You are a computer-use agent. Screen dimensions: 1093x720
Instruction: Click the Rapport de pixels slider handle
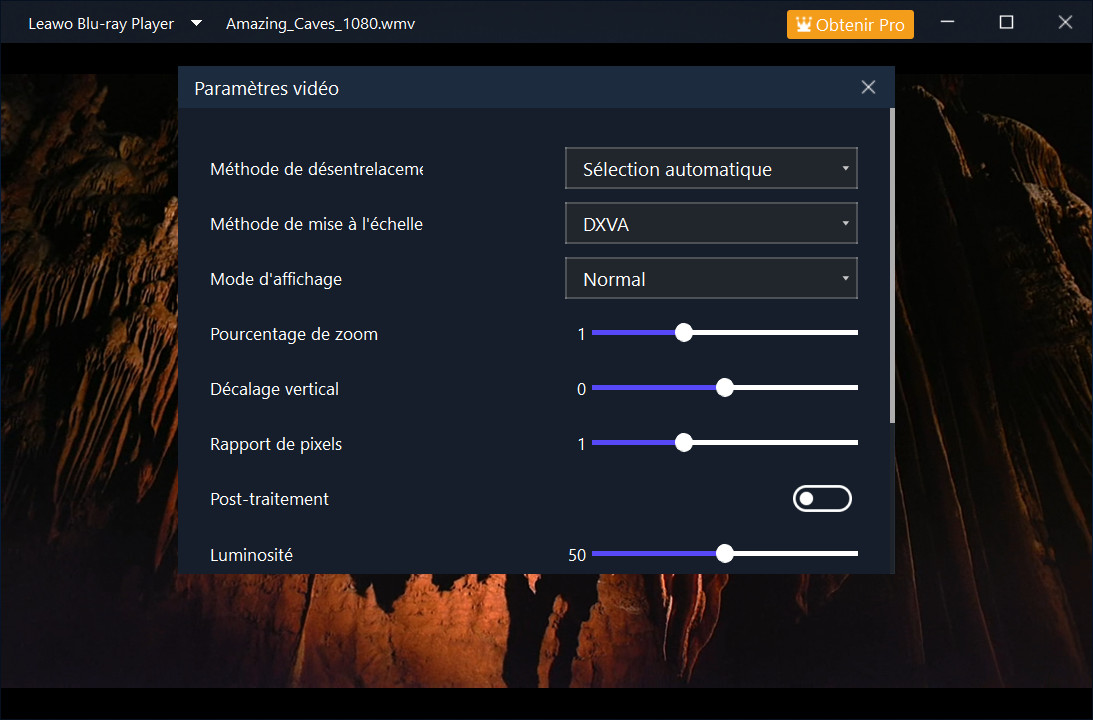[x=684, y=443]
